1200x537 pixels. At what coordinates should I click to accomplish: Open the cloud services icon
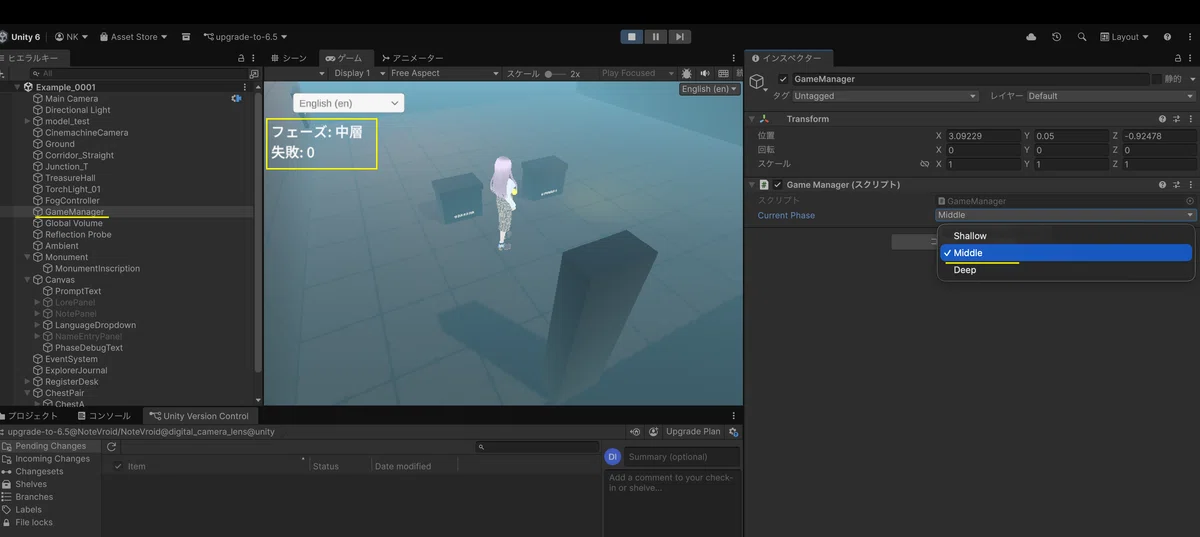(1031, 37)
